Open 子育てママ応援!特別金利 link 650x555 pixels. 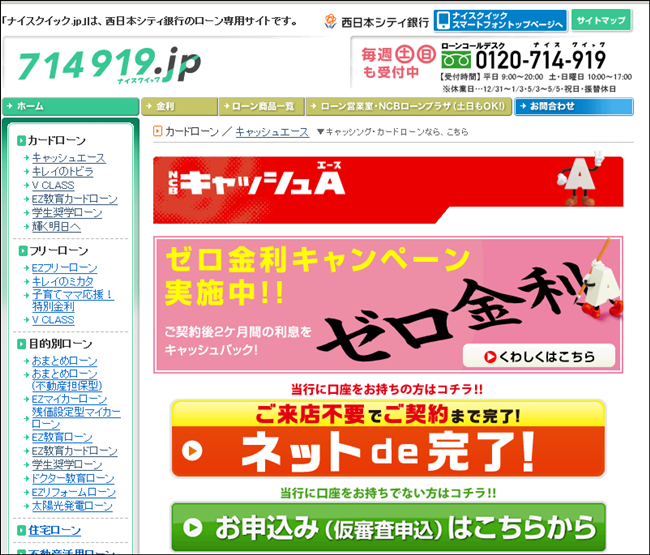pos(73,301)
